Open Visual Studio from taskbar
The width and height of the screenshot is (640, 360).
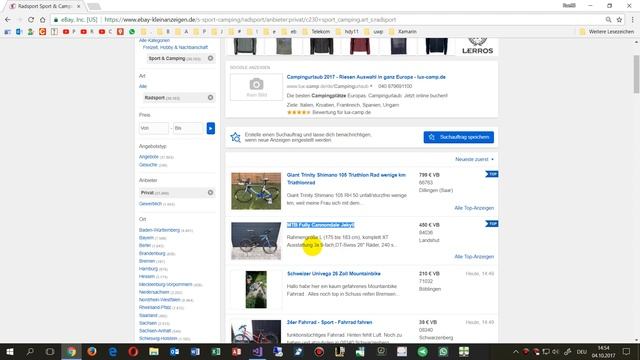(257, 351)
